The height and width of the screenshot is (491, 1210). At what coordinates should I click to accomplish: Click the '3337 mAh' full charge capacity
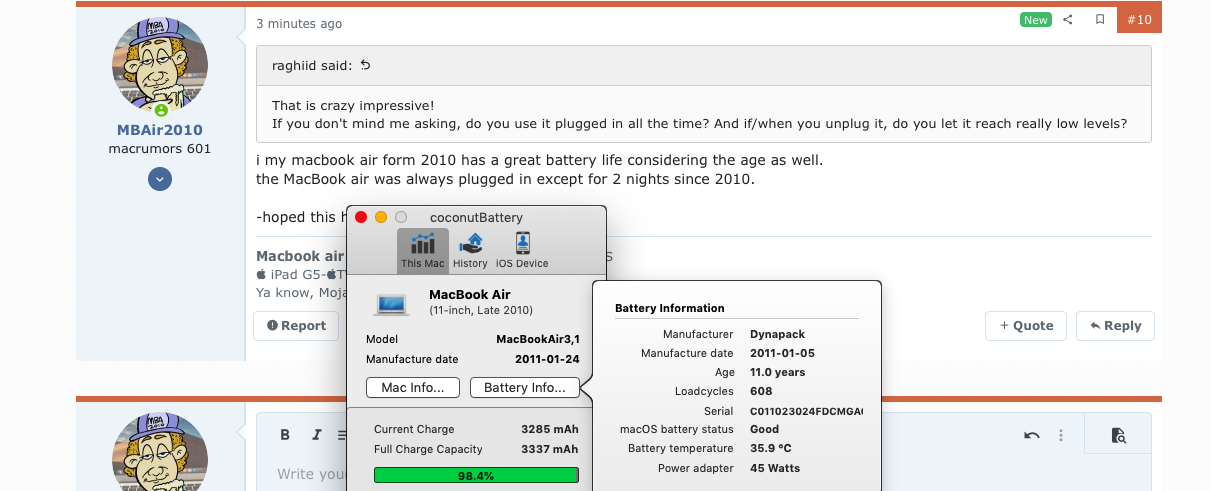pos(549,449)
